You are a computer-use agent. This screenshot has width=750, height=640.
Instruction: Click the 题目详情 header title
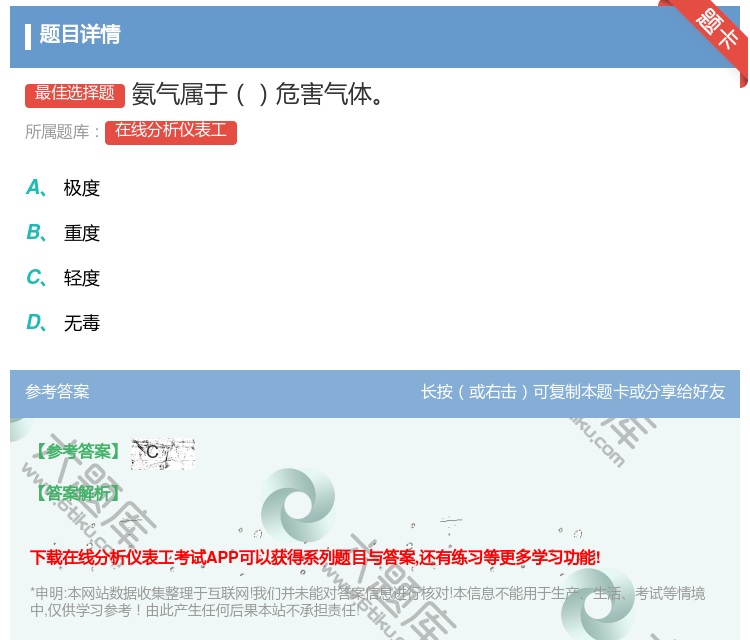pyautogui.click(x=80, y=34)
